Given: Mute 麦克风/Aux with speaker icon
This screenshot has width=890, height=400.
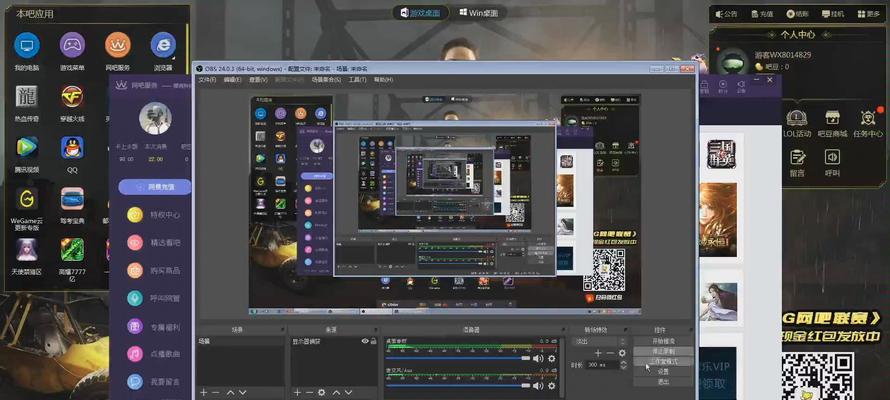Looking at the screenshot, I should 538,386.
